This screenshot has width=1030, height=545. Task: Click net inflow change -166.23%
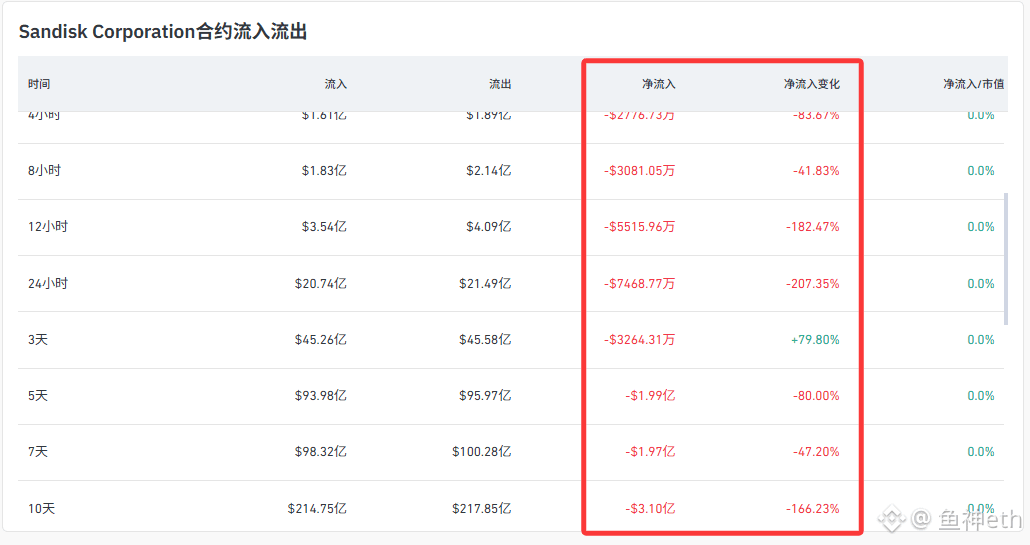click(813, 509)
